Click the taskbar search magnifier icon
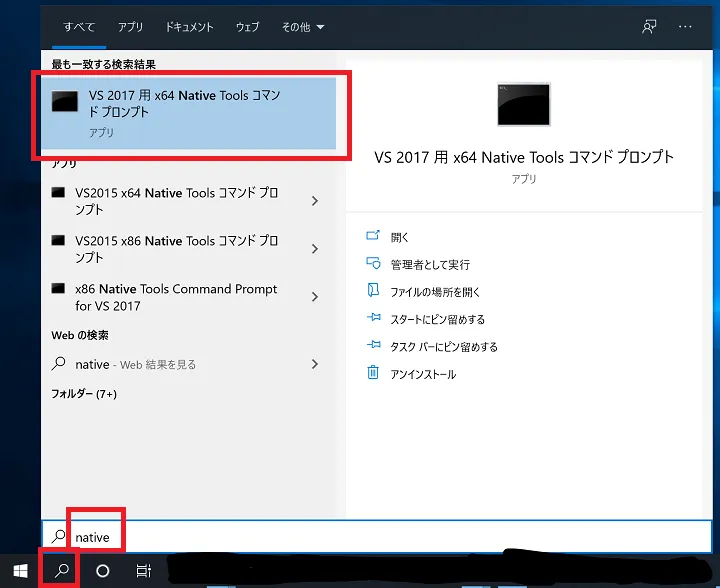Screen dimensions: 720x588 point(62,571)
